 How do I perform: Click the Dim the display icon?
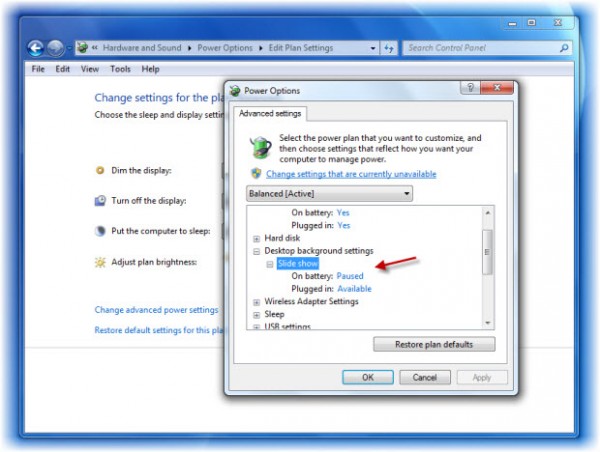point(100,170)
